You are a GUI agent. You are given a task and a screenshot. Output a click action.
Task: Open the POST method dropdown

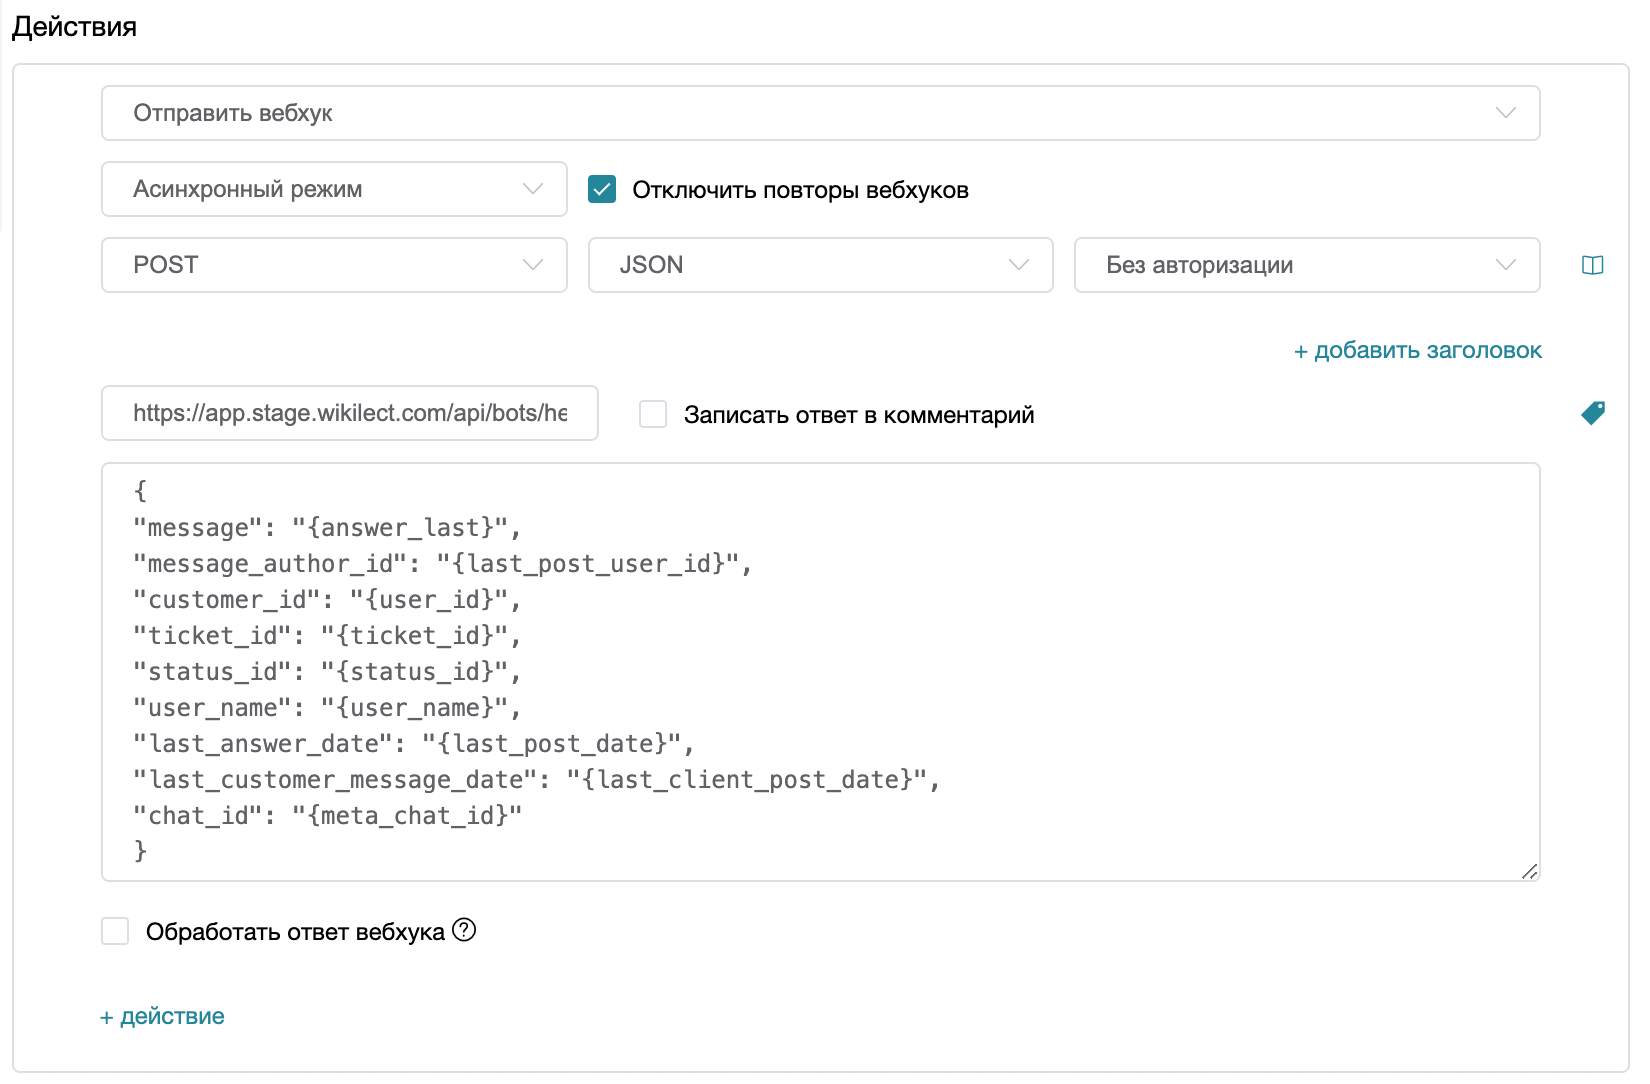[x=333, y=265]
